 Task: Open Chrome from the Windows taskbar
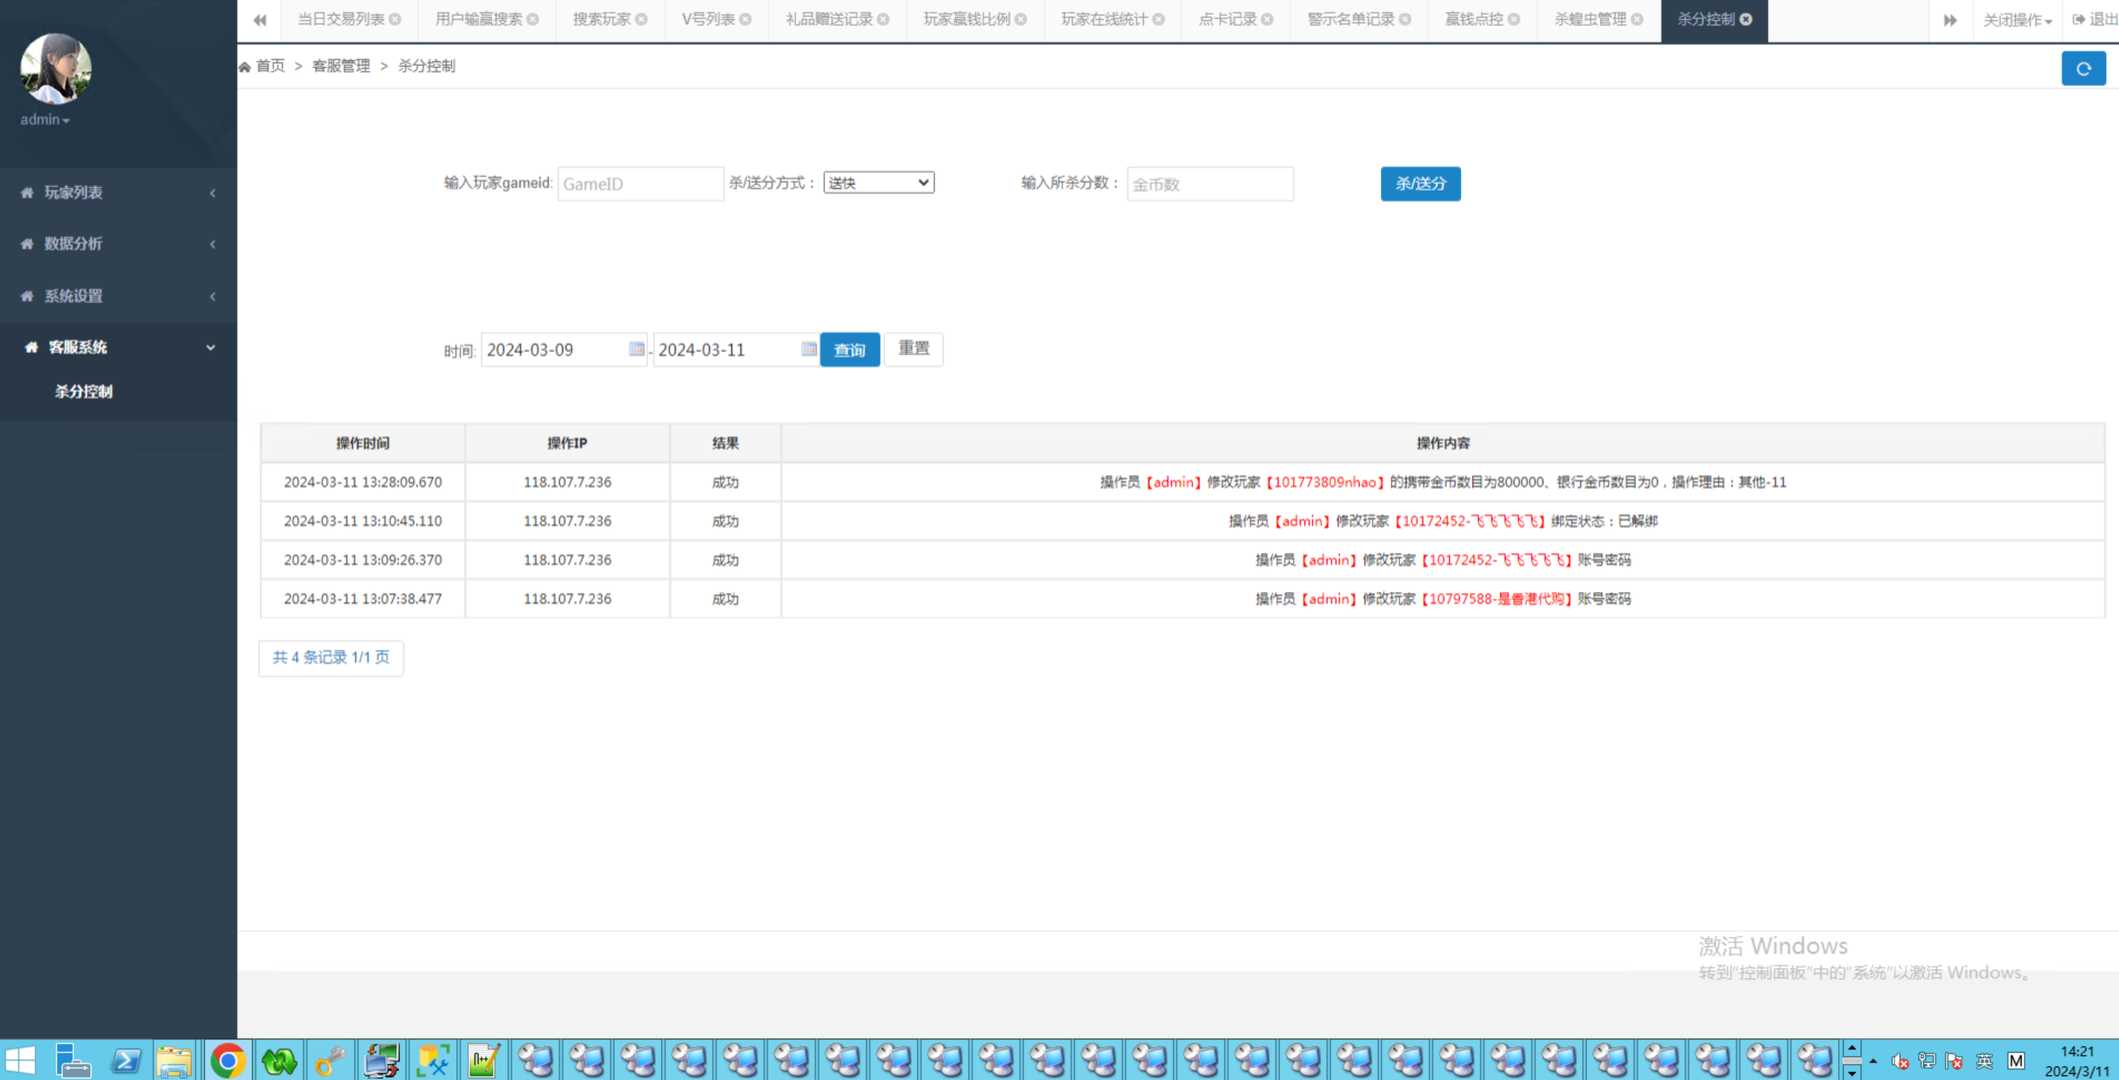227,1060
